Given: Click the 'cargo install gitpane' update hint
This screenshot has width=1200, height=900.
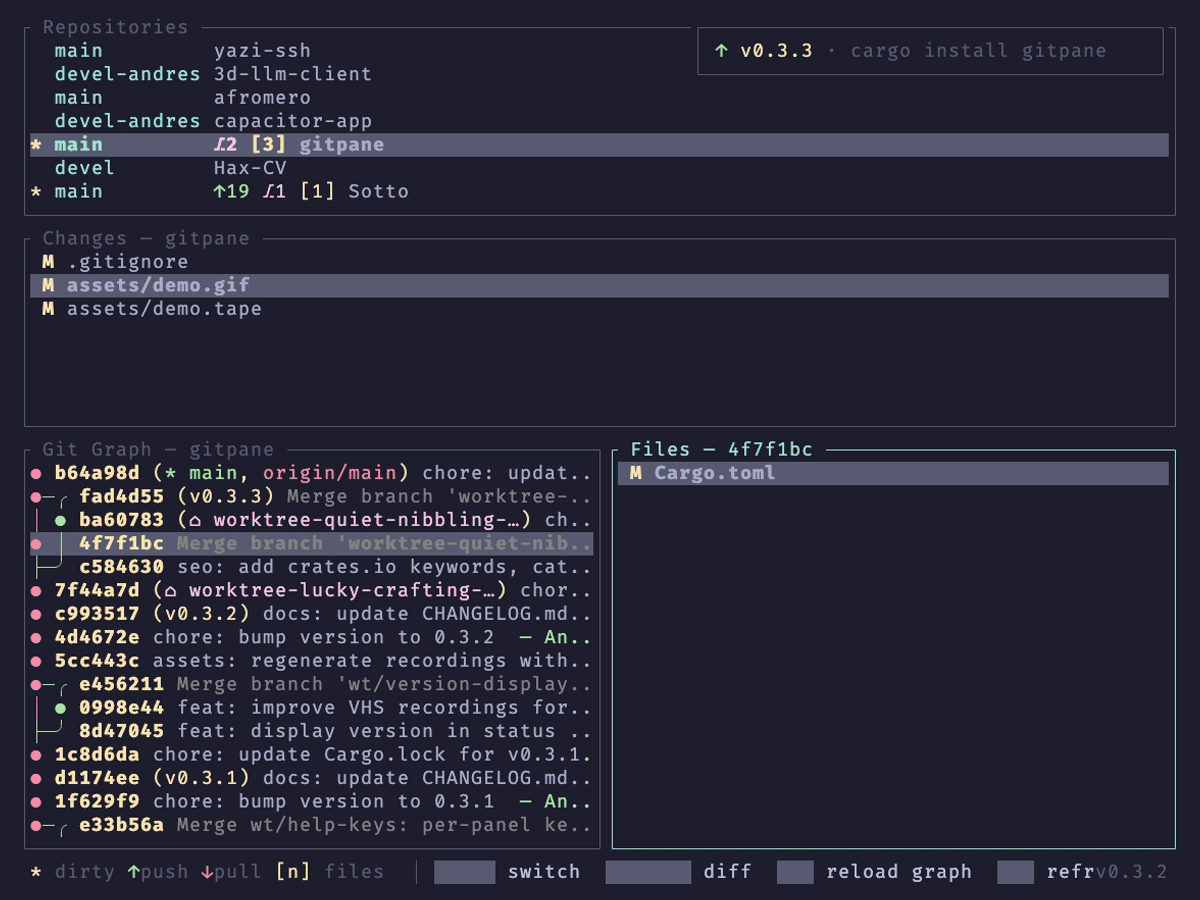Looking at the screenshot, I should [978, 51].
